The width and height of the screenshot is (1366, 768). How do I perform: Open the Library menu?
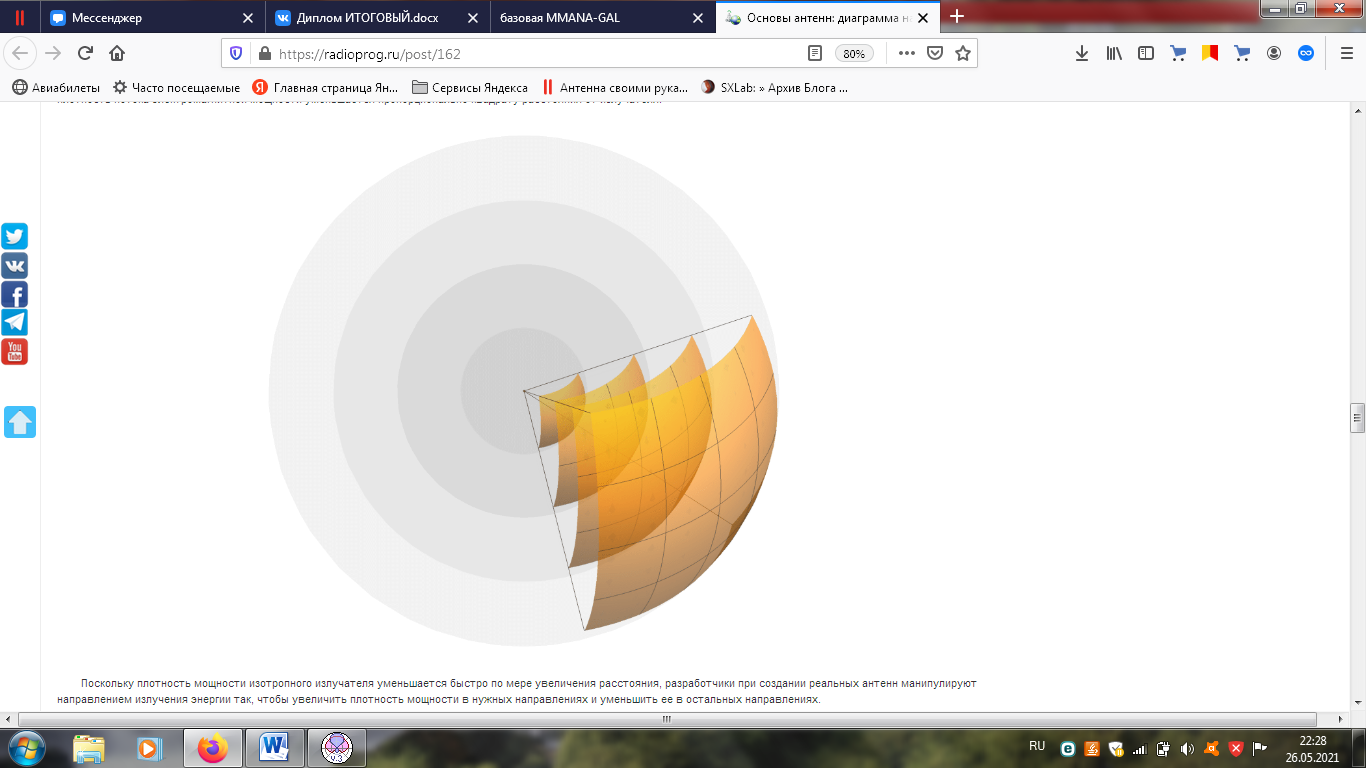[x=1114, y=54]
